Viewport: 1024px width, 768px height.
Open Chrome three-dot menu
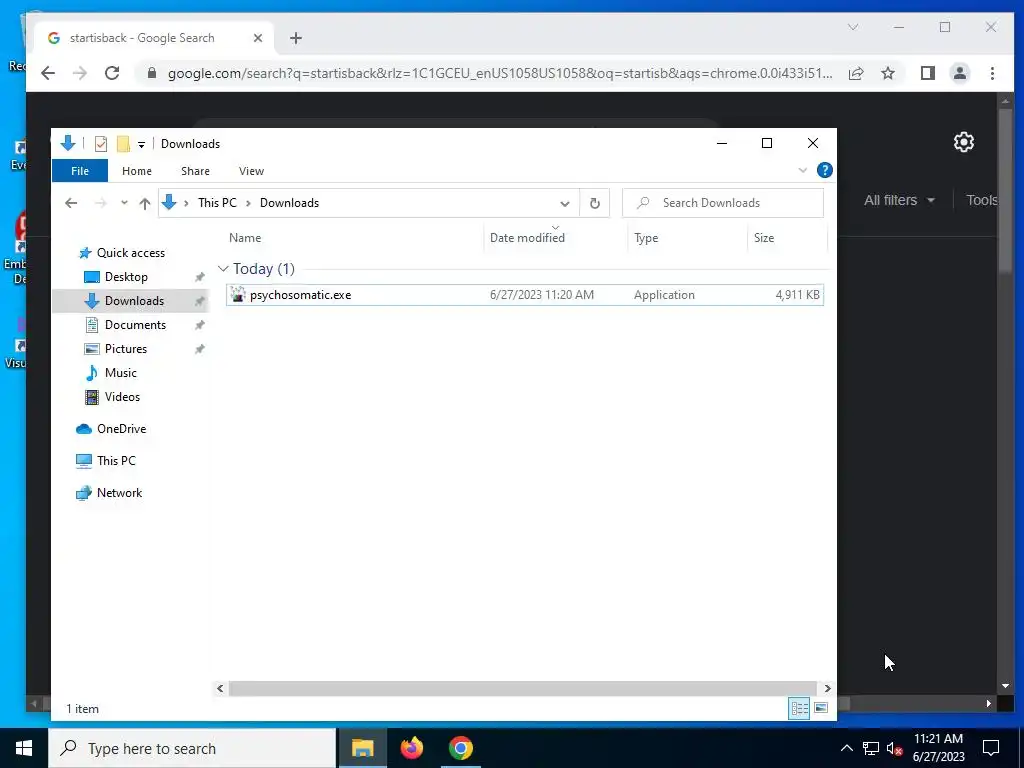coord(992,73)
